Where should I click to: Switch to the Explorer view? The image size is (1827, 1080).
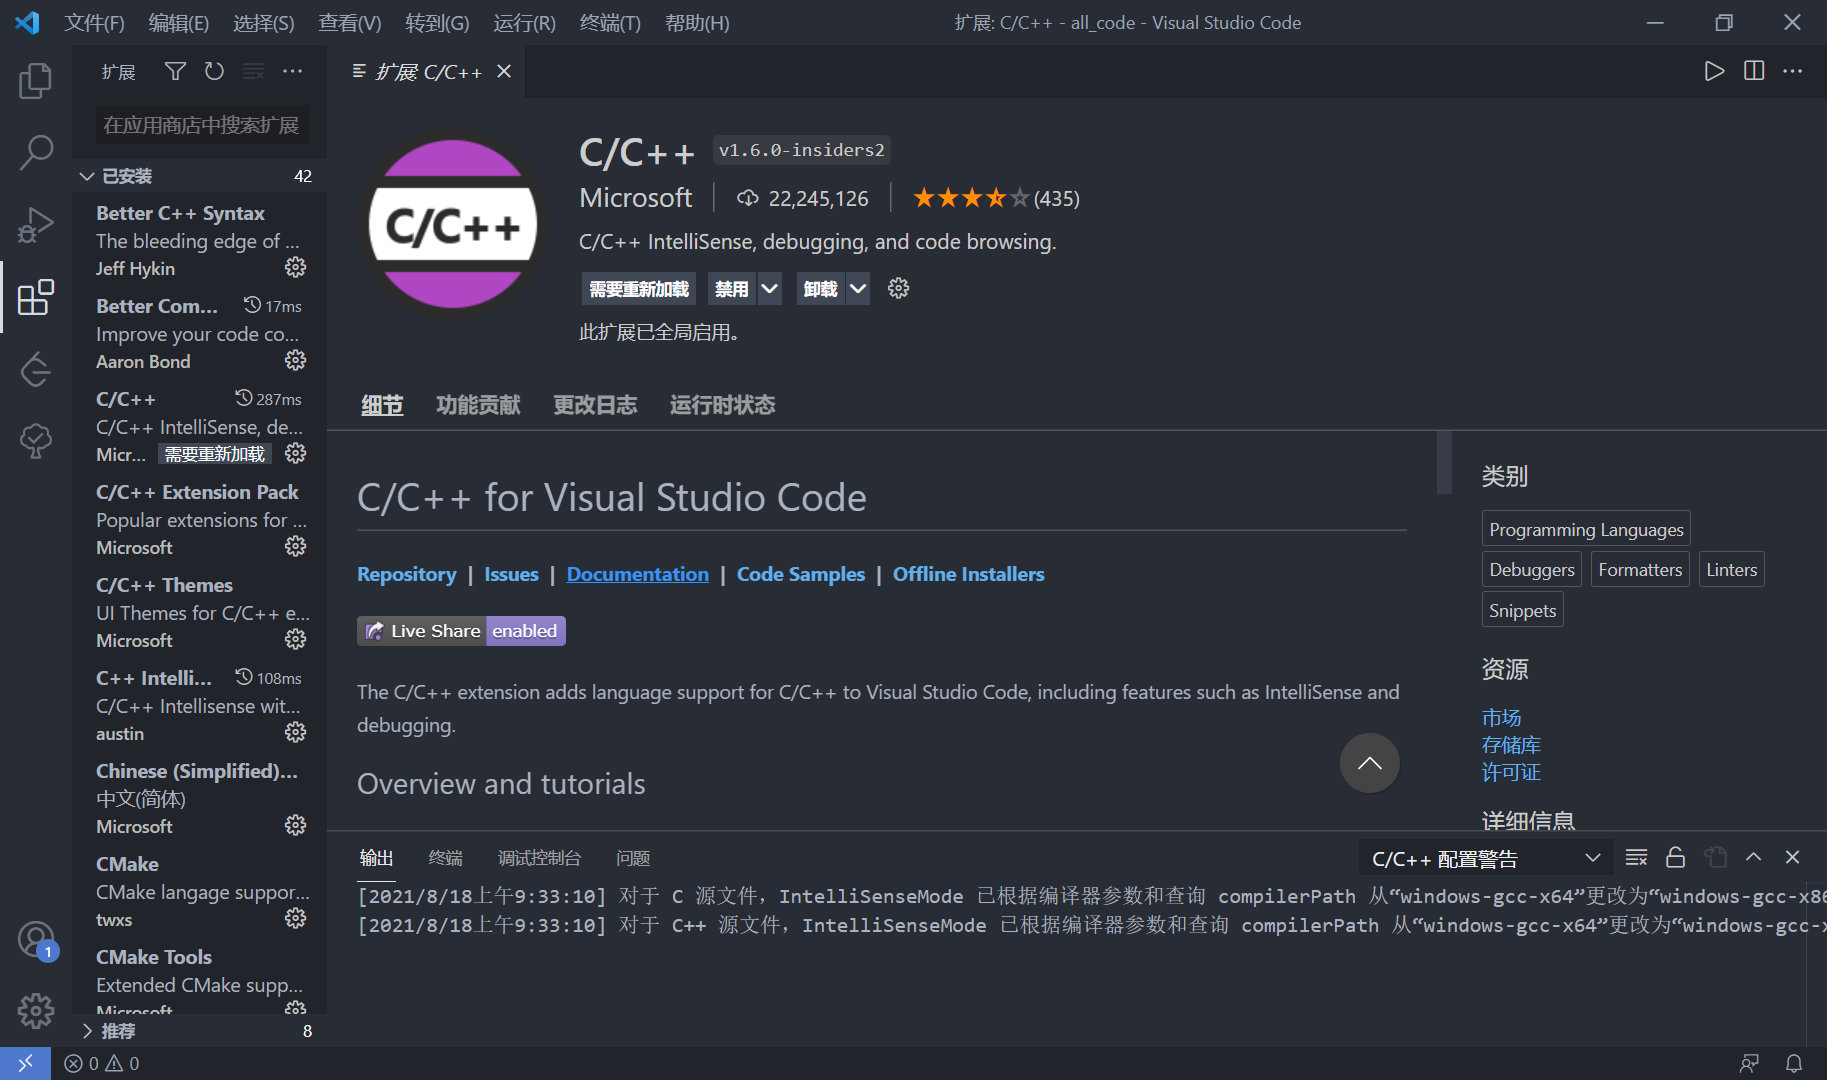[x=36, y=81]
